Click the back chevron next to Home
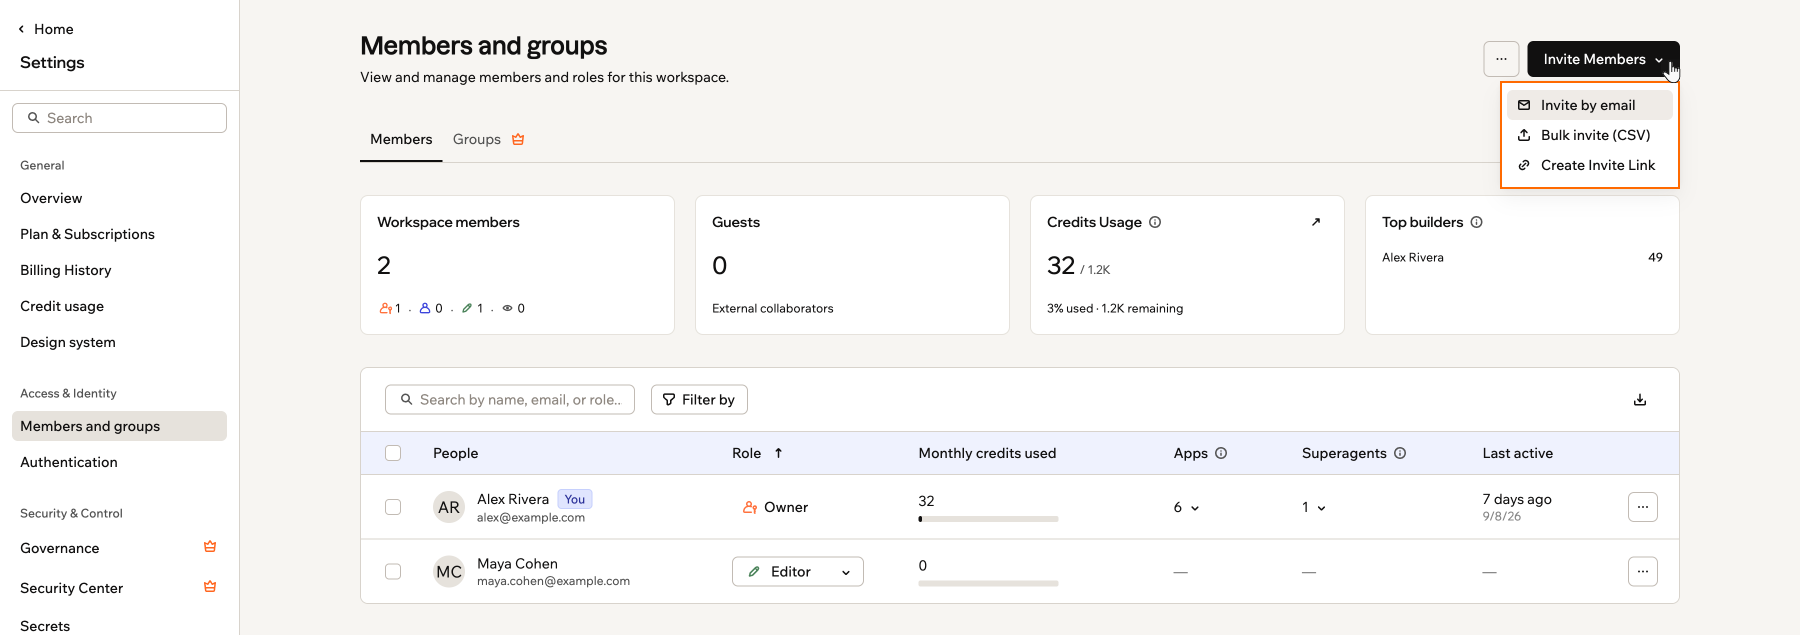The width and height of the screenshot is (1800, 635). pyautogui.click(x=21, y=29)
